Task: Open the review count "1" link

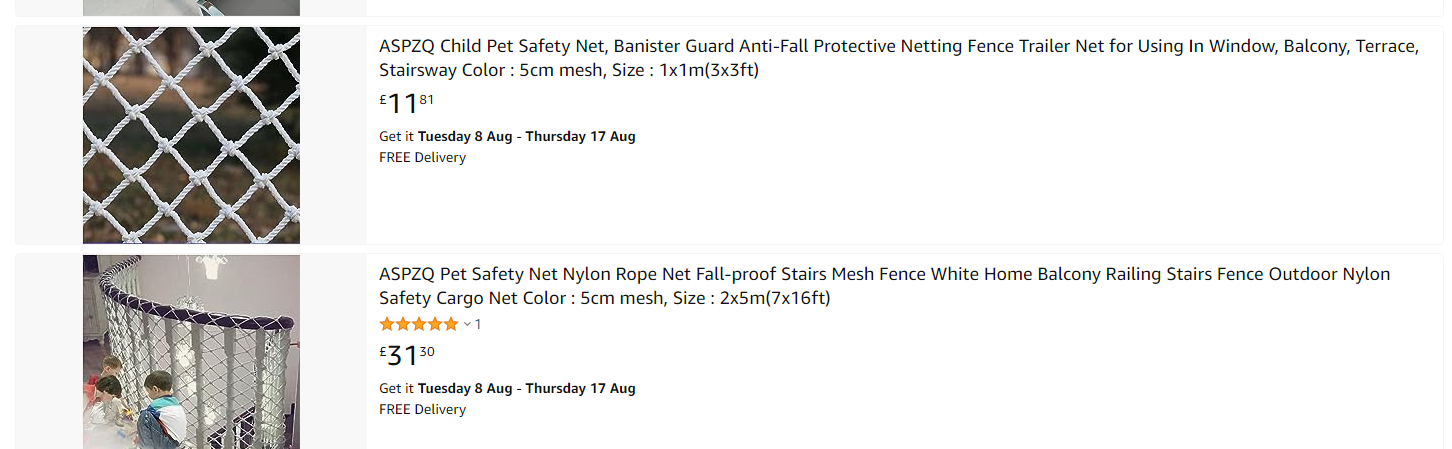Action: tap(478, 324)
